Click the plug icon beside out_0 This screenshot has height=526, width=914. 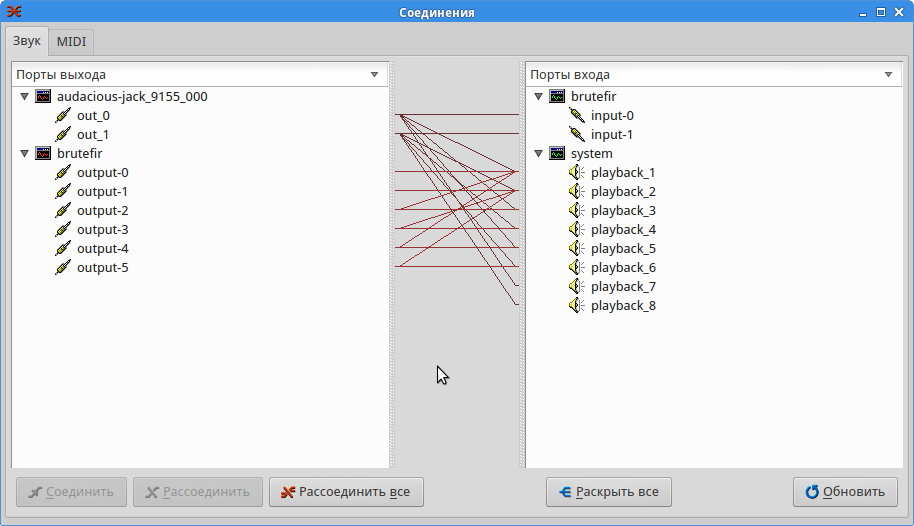coord(63,115)
